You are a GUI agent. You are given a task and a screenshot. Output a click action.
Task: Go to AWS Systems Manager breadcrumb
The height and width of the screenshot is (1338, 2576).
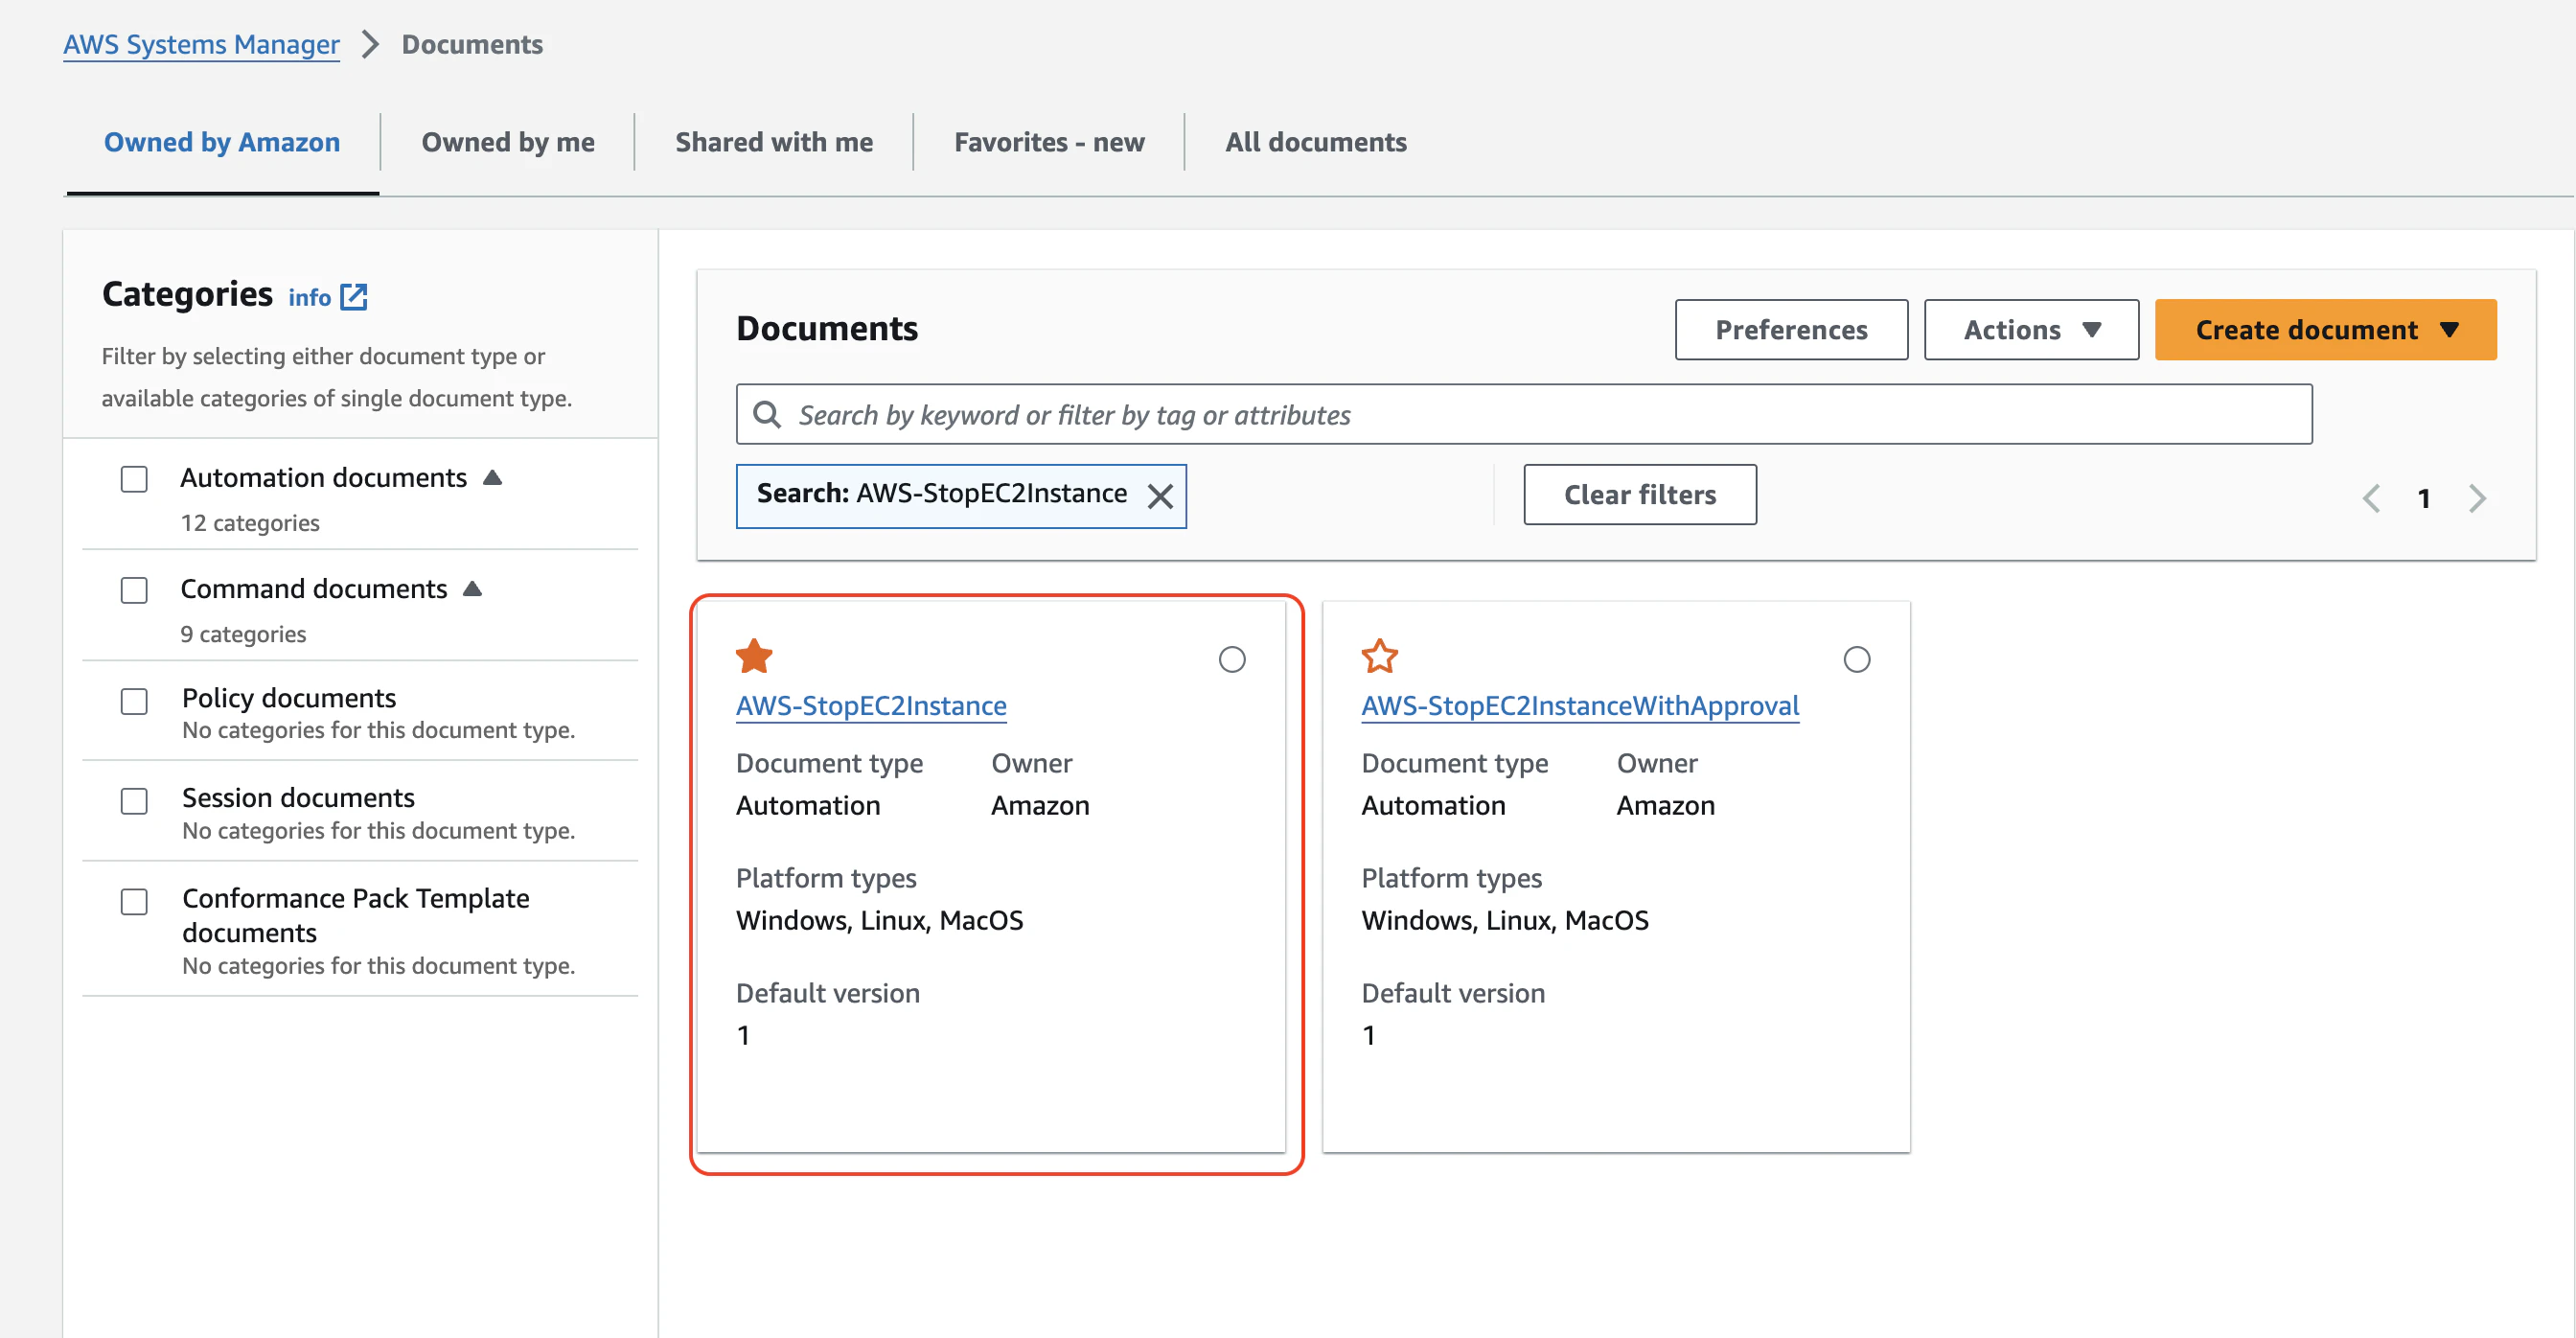pyautogui.click(x=201, y=44)
